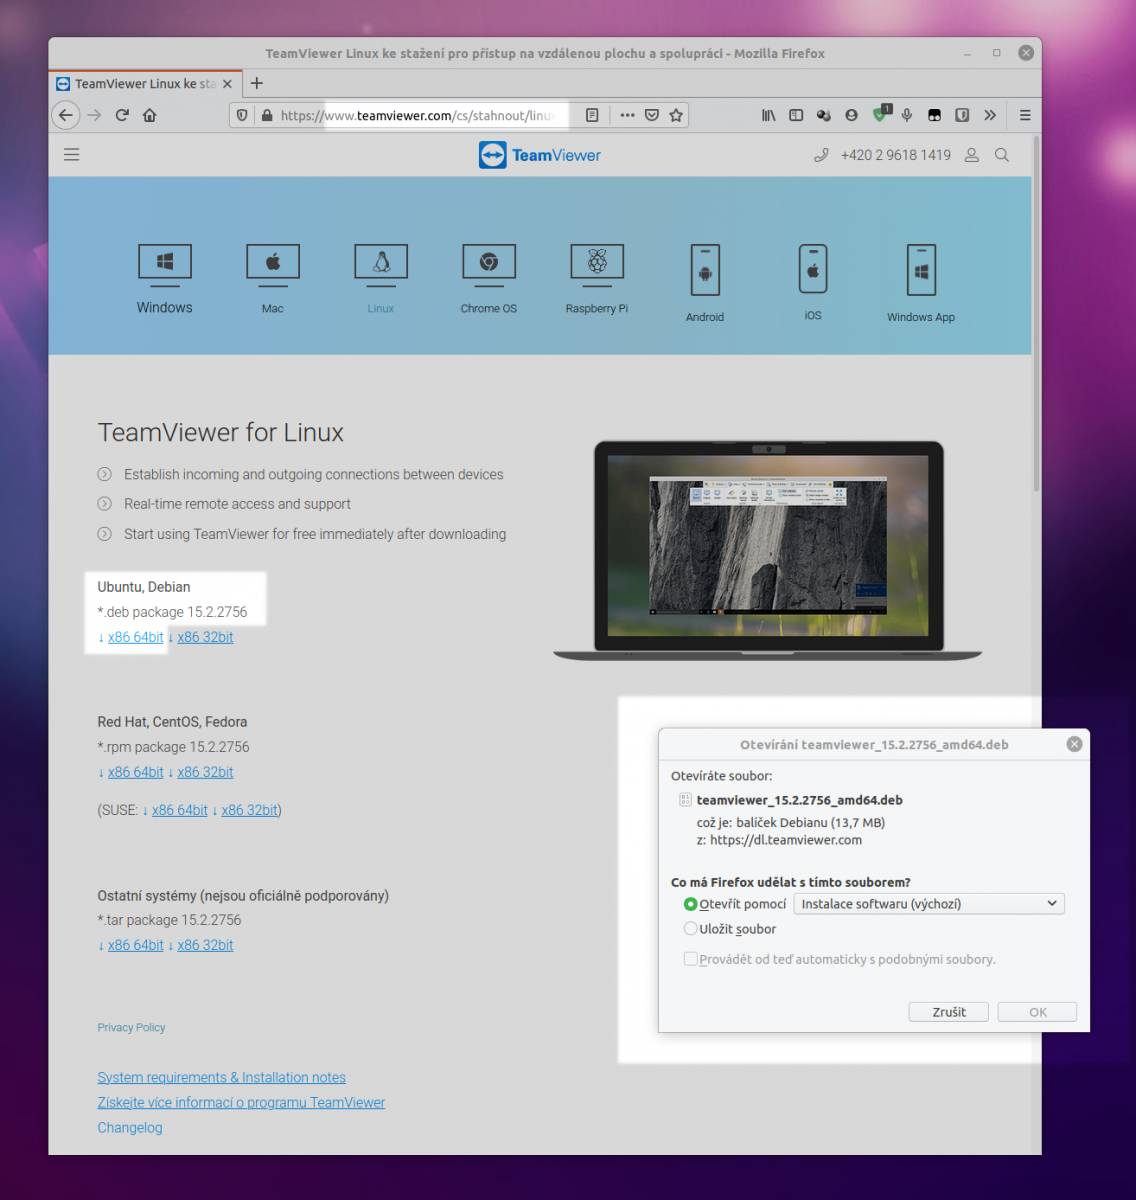Screen dimensions: 1136x1200
Task: Download the SUSE x86 64bit package
Action: [x=179, y=810]
